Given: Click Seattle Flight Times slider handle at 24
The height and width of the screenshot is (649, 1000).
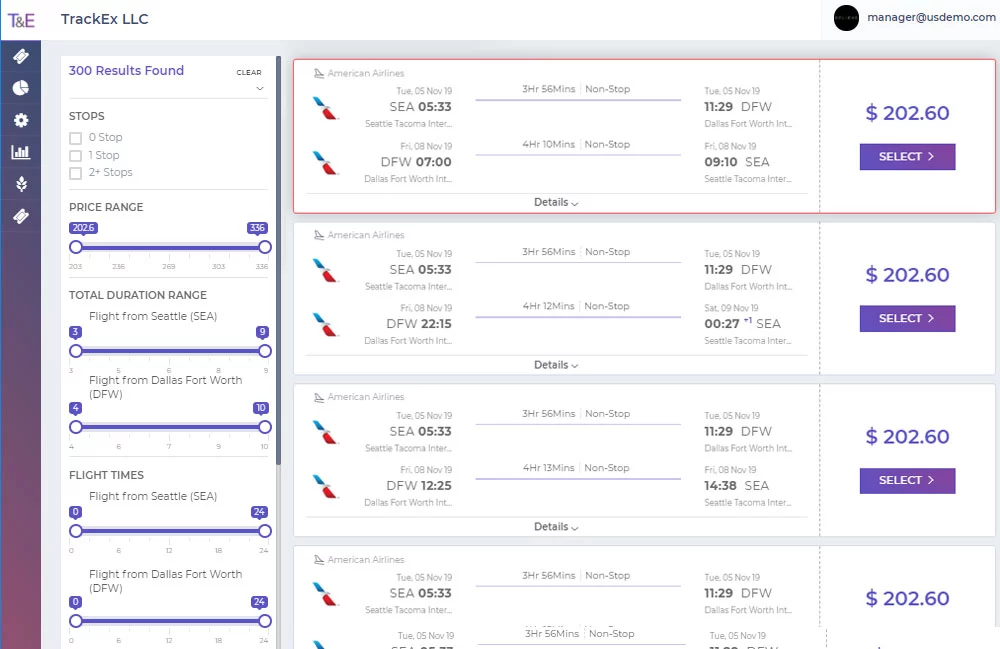Looking at the screenshot, I should click(x=265, y=530).
